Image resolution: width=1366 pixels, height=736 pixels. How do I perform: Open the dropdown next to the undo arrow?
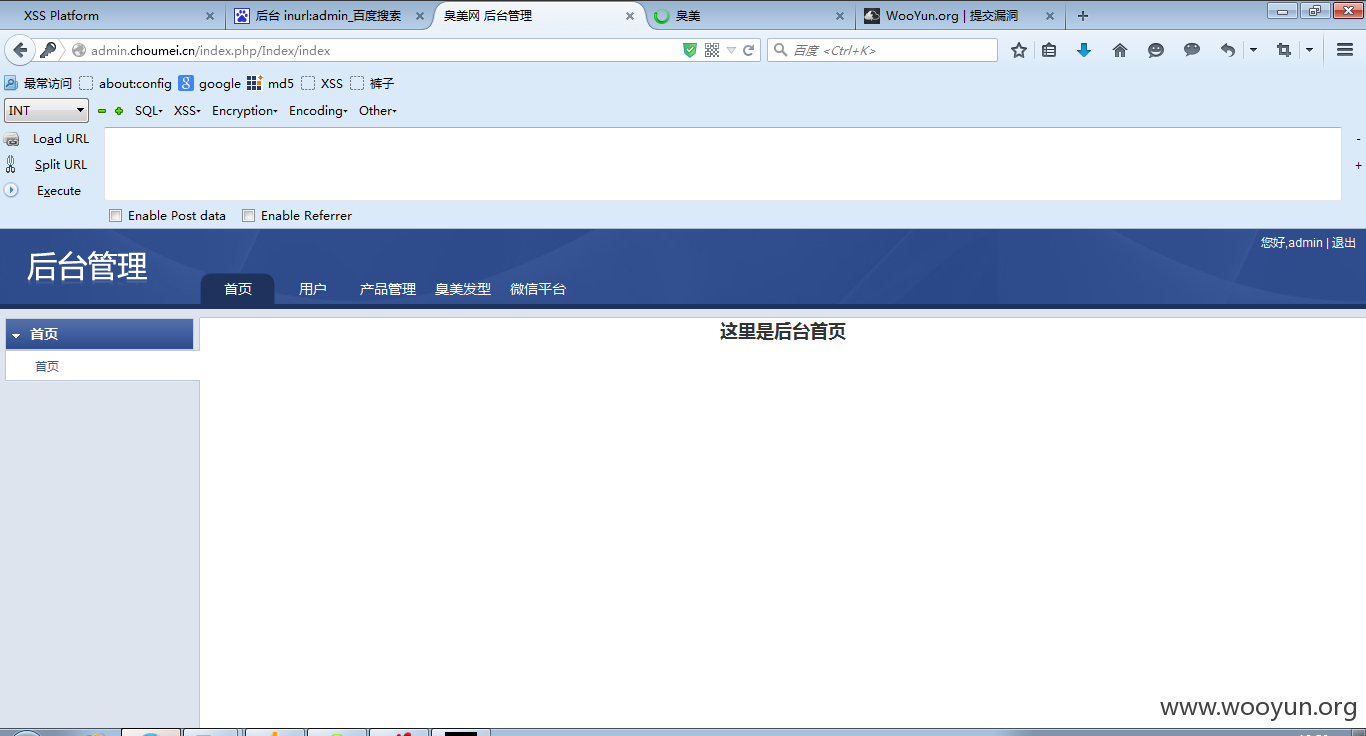(1253, 50)
